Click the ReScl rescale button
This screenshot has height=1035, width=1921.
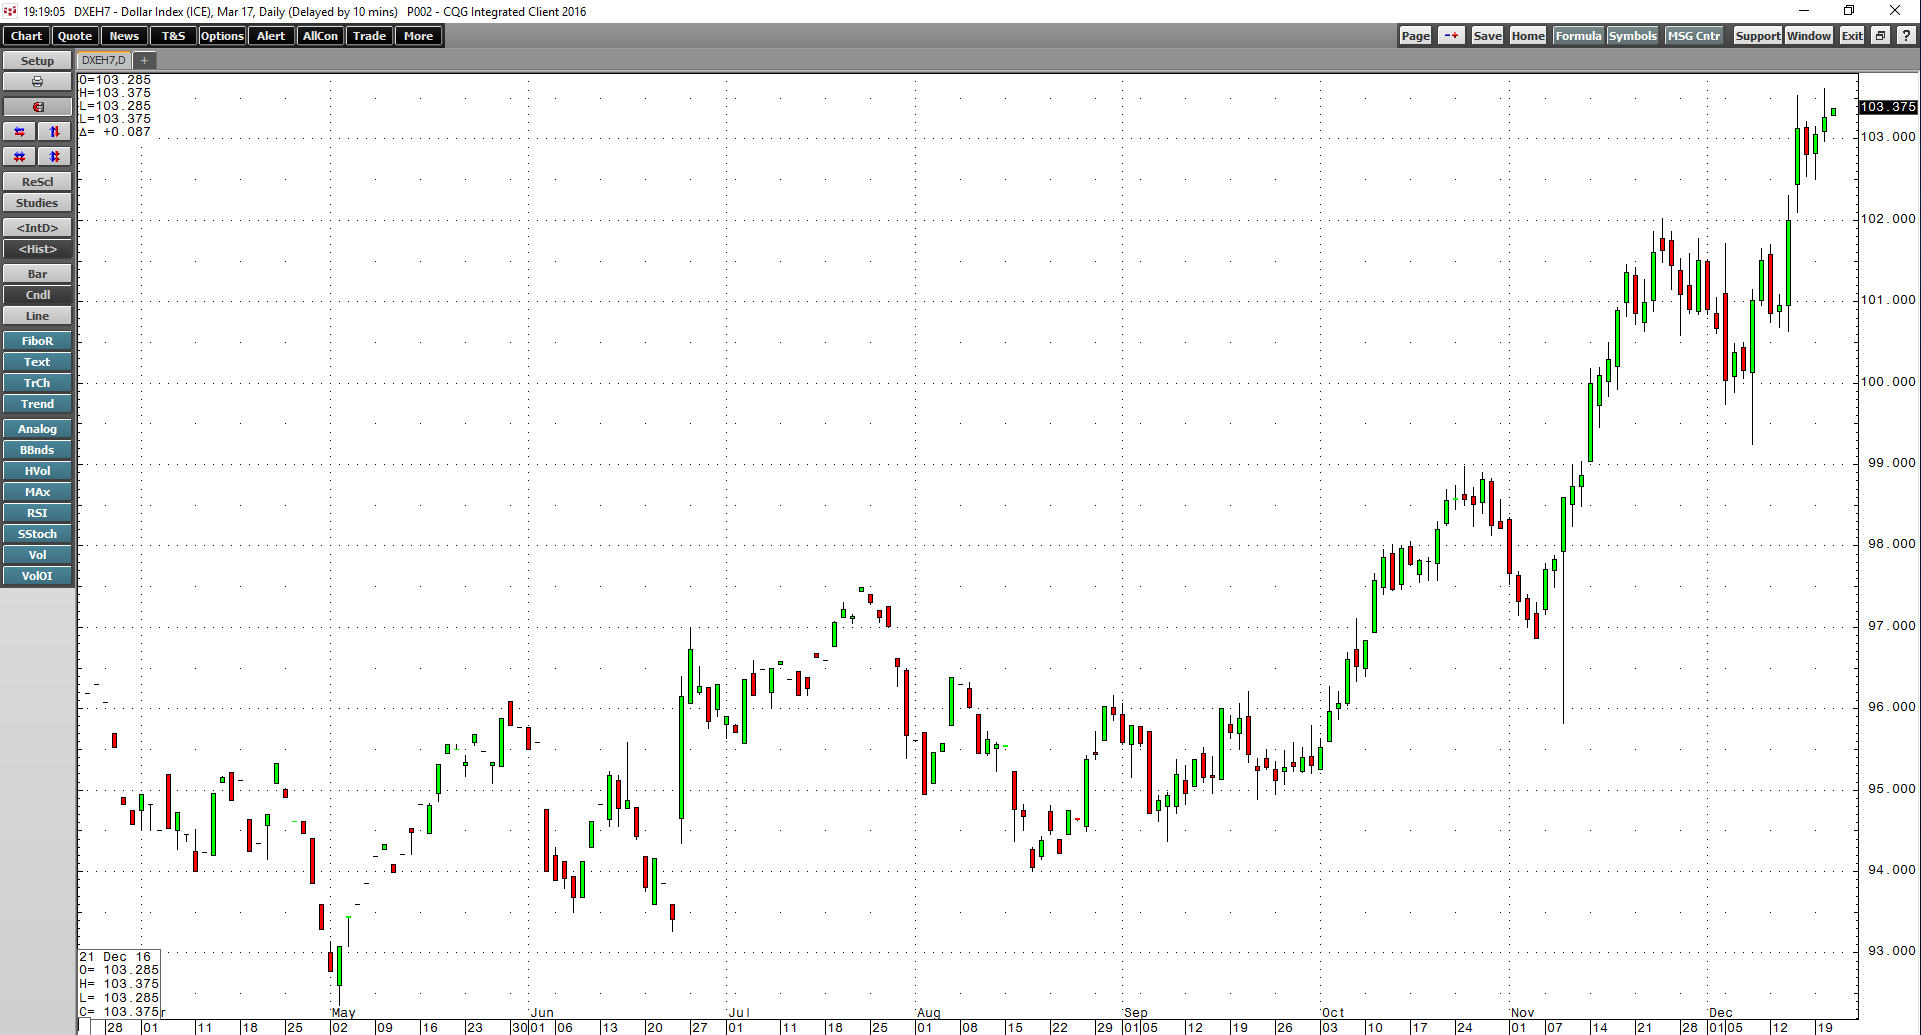(37, 182)
